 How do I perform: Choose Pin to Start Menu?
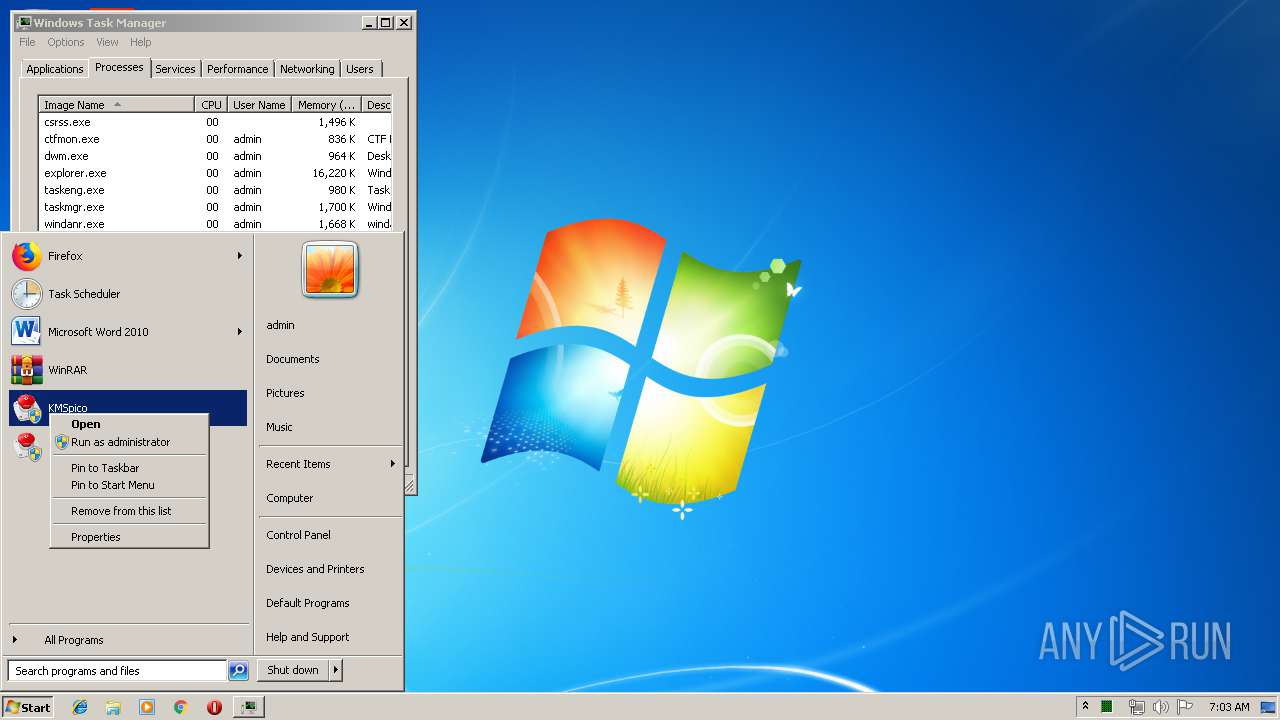(129, 485)
